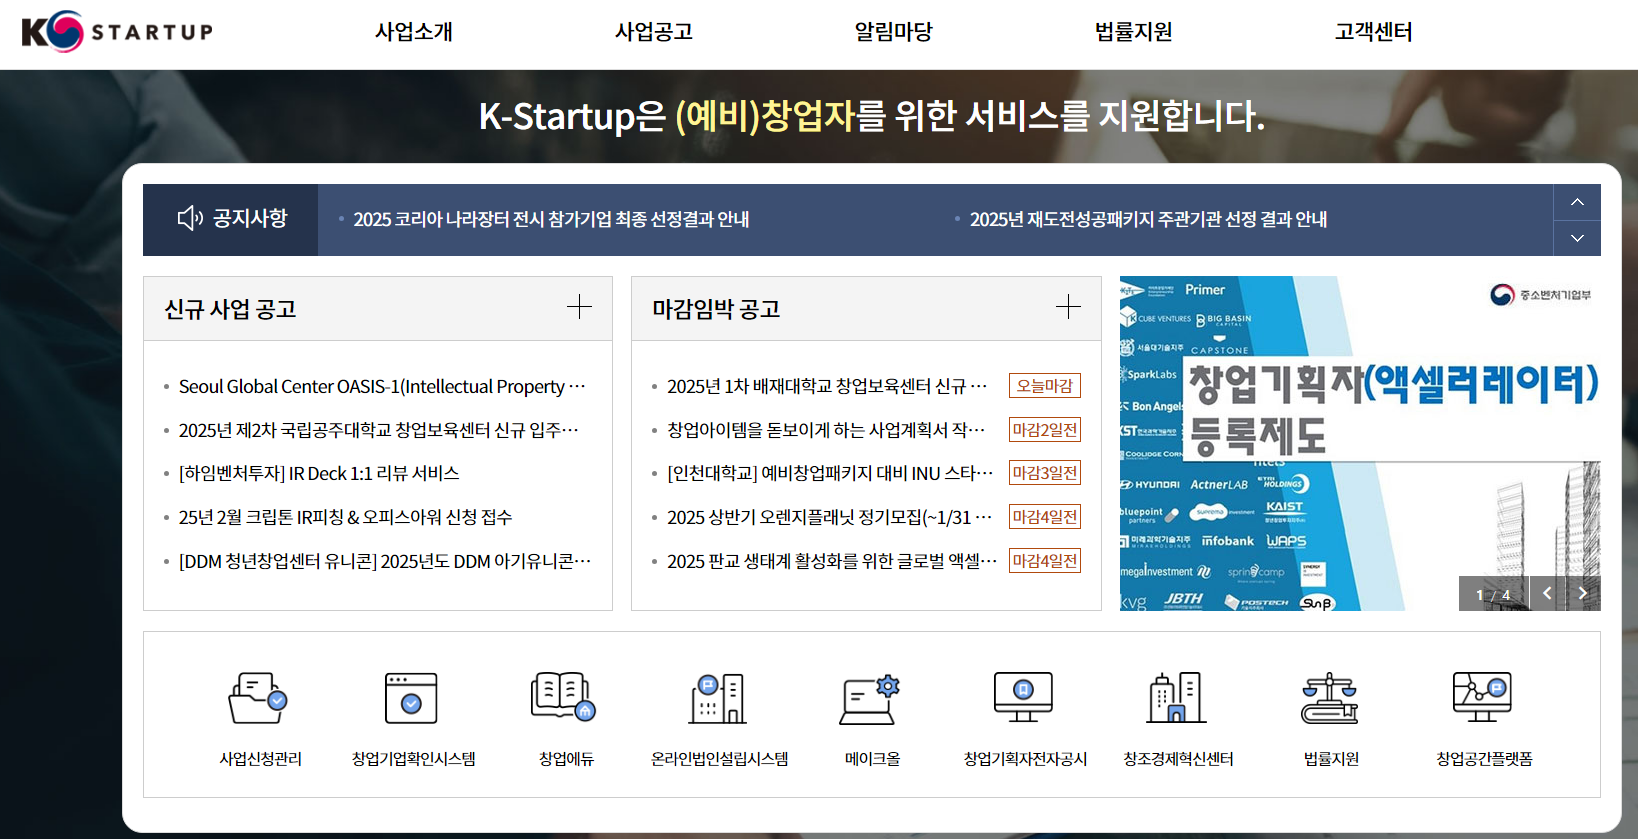The height and width of the screenshot is (839, 1638).
Task: Open the 사업신청관리 folder icon
Action: (x=258, y=698)
